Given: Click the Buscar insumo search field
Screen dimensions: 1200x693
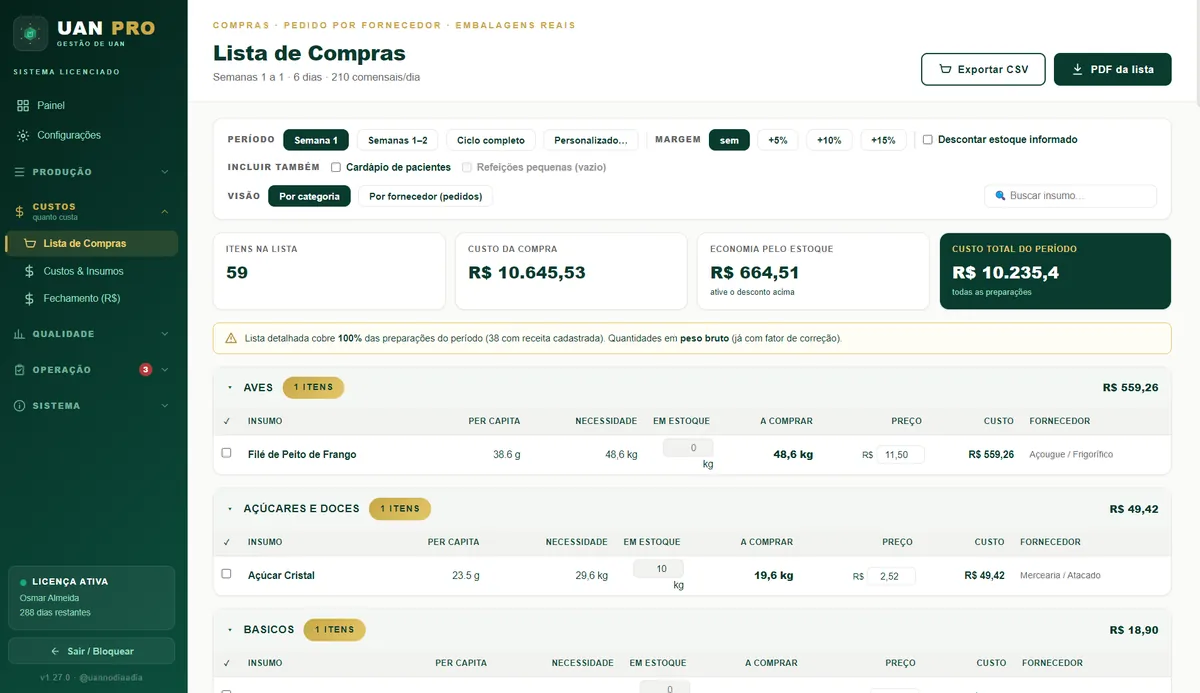Looking at the screenshot, I should click(x=1070, y=196).
